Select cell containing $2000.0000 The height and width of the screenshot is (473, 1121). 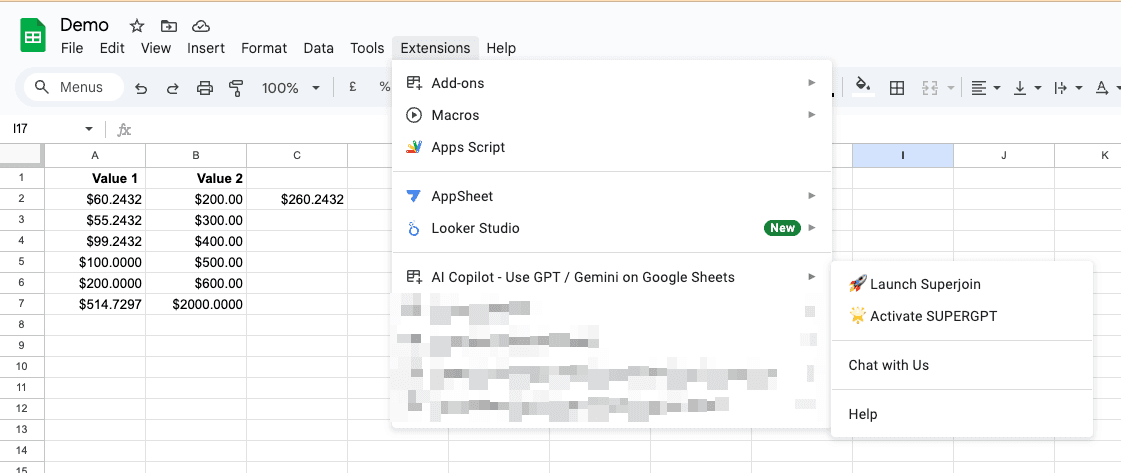pyautogui.click(x=196, y=304)
